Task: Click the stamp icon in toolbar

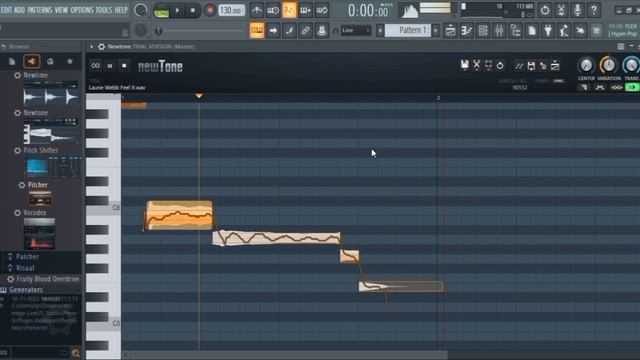Action: (x=322, y=30)
